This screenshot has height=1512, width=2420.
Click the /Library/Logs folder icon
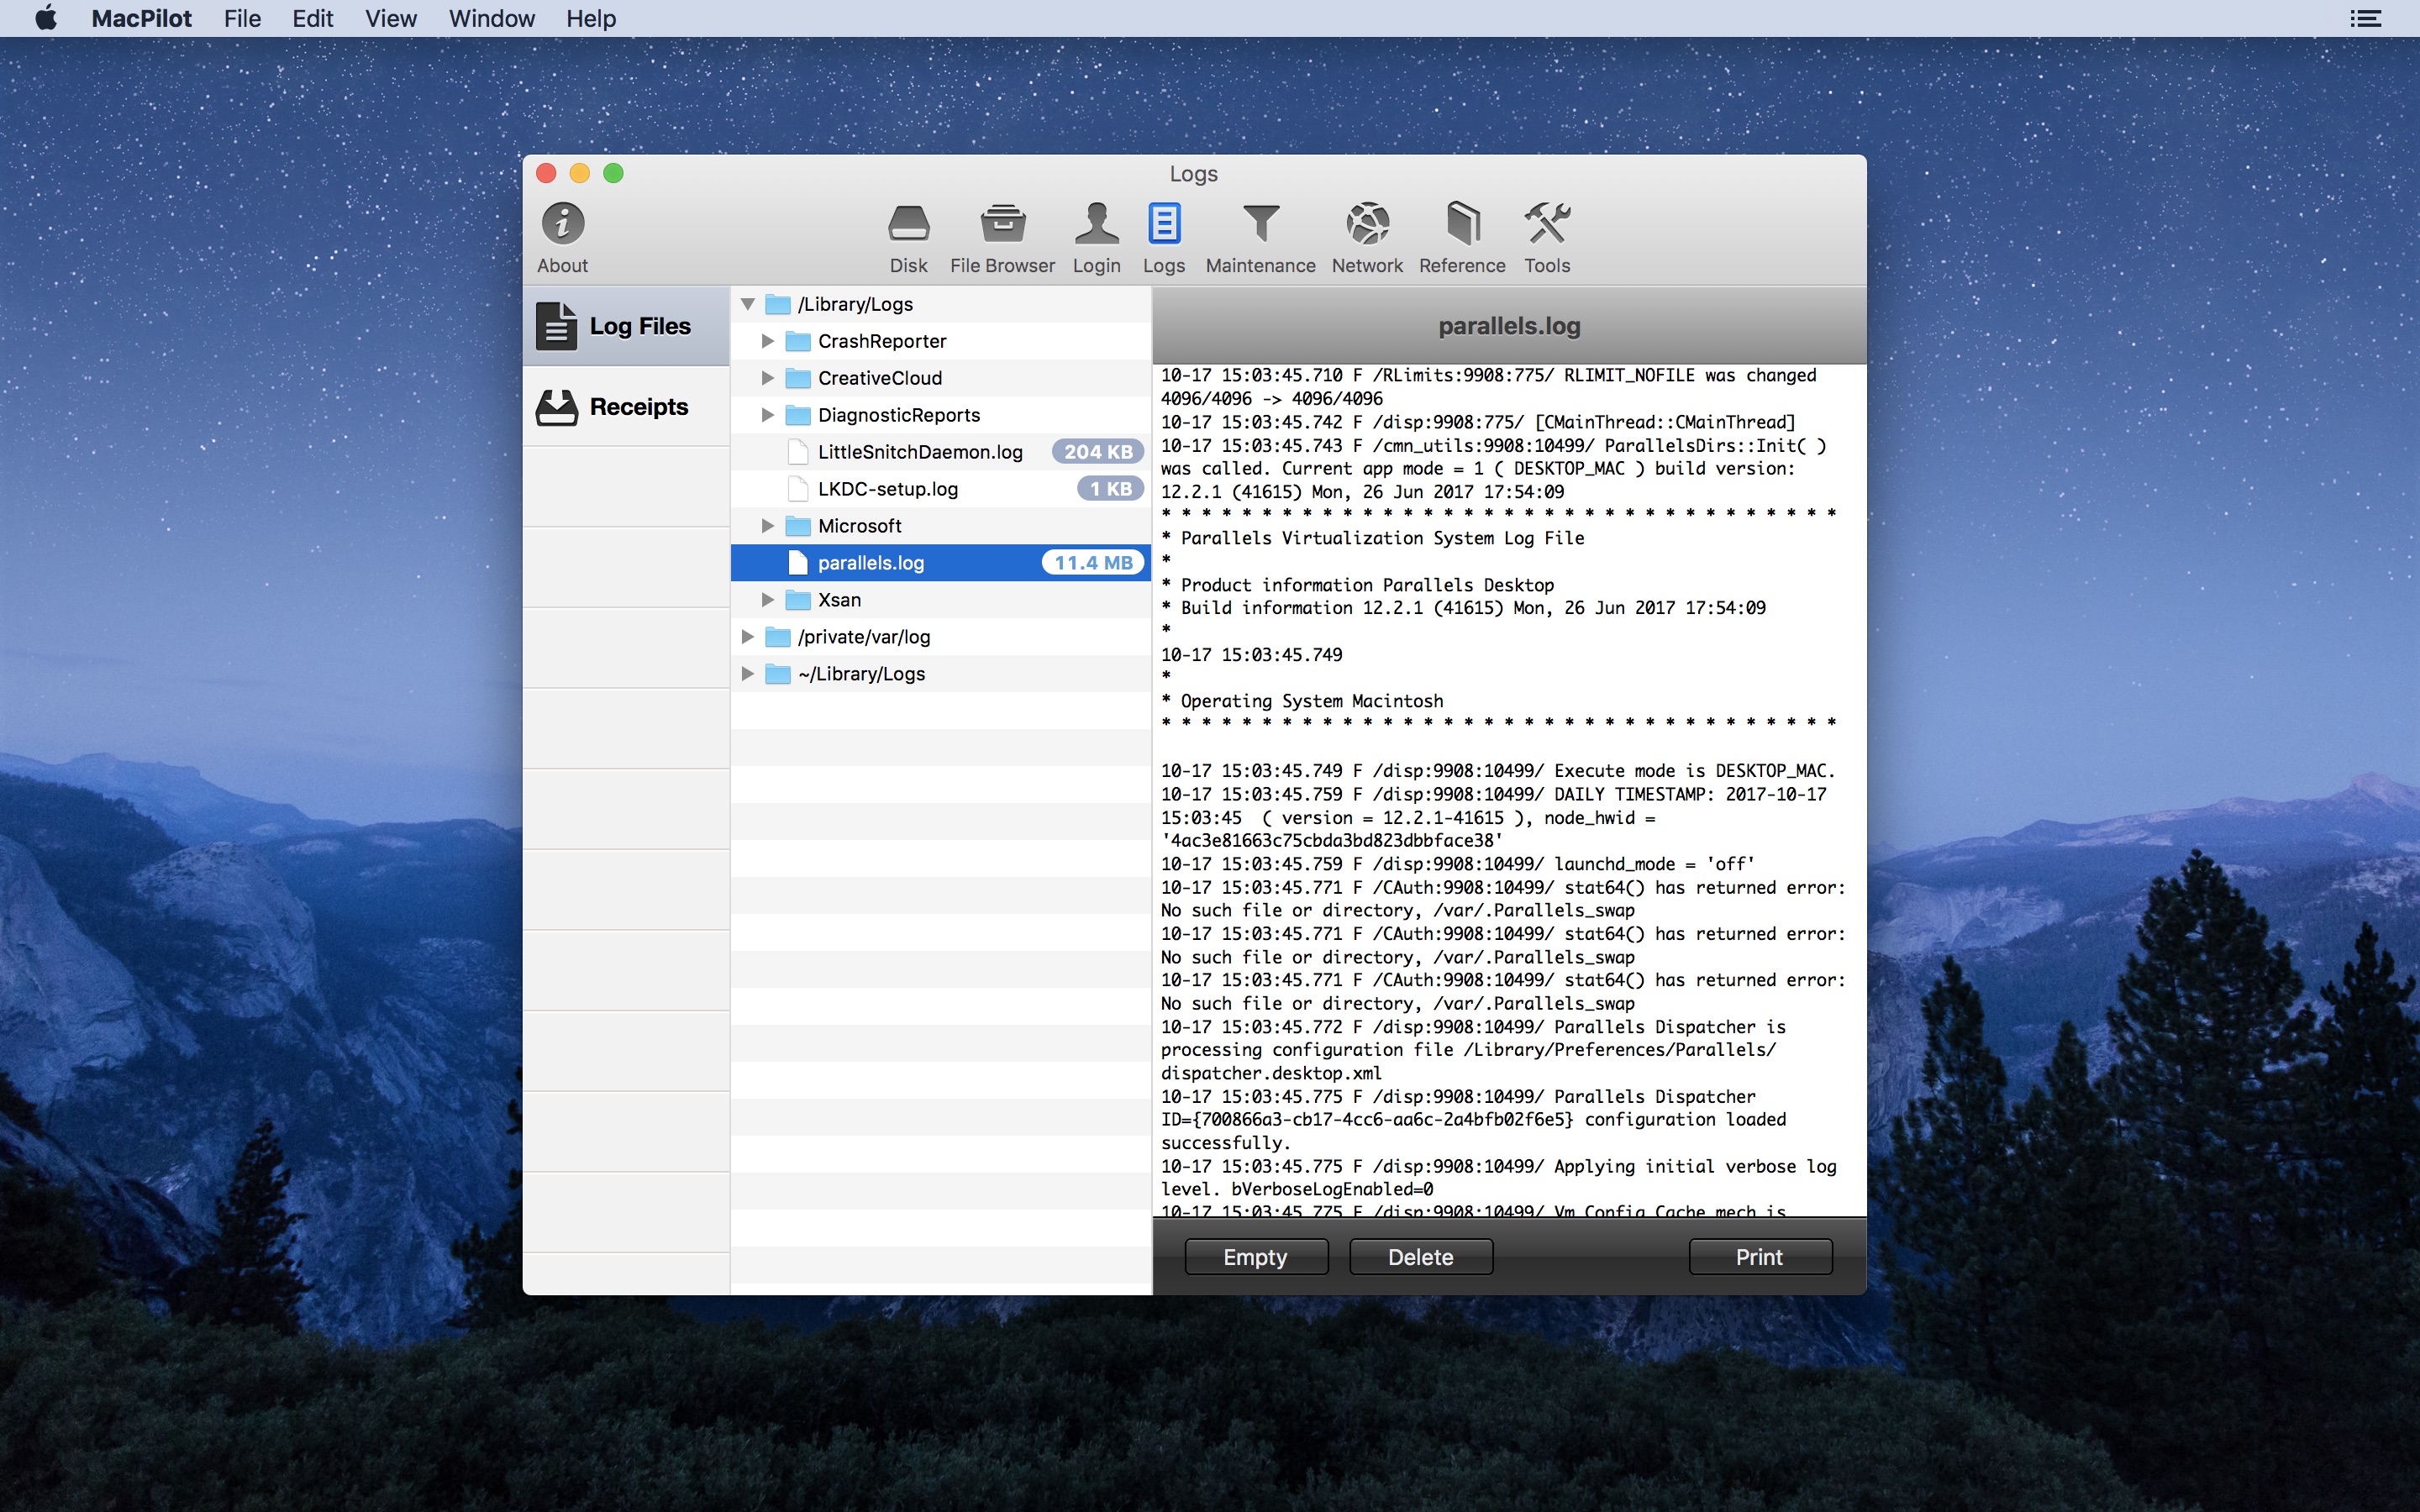(x=777, y=304)
